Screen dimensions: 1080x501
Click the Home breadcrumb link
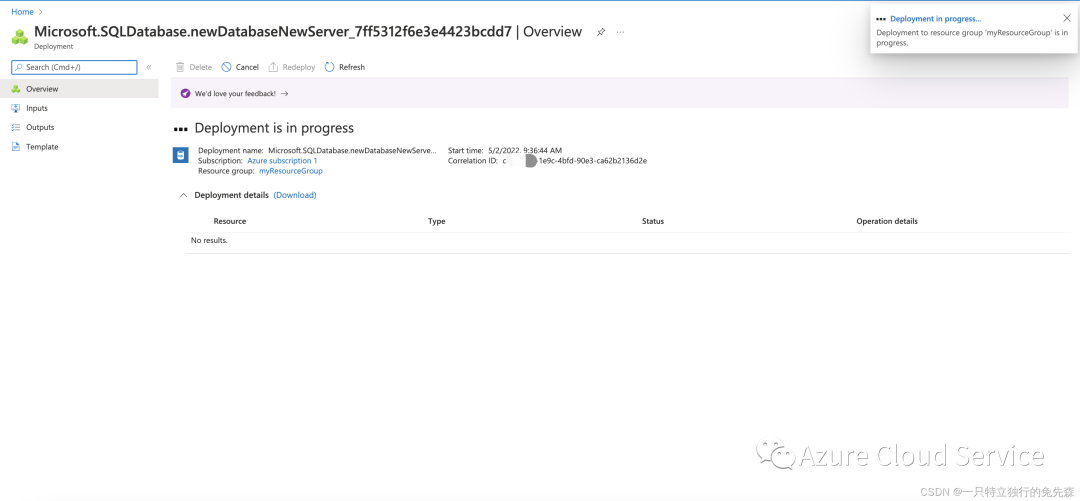[22, 12]
